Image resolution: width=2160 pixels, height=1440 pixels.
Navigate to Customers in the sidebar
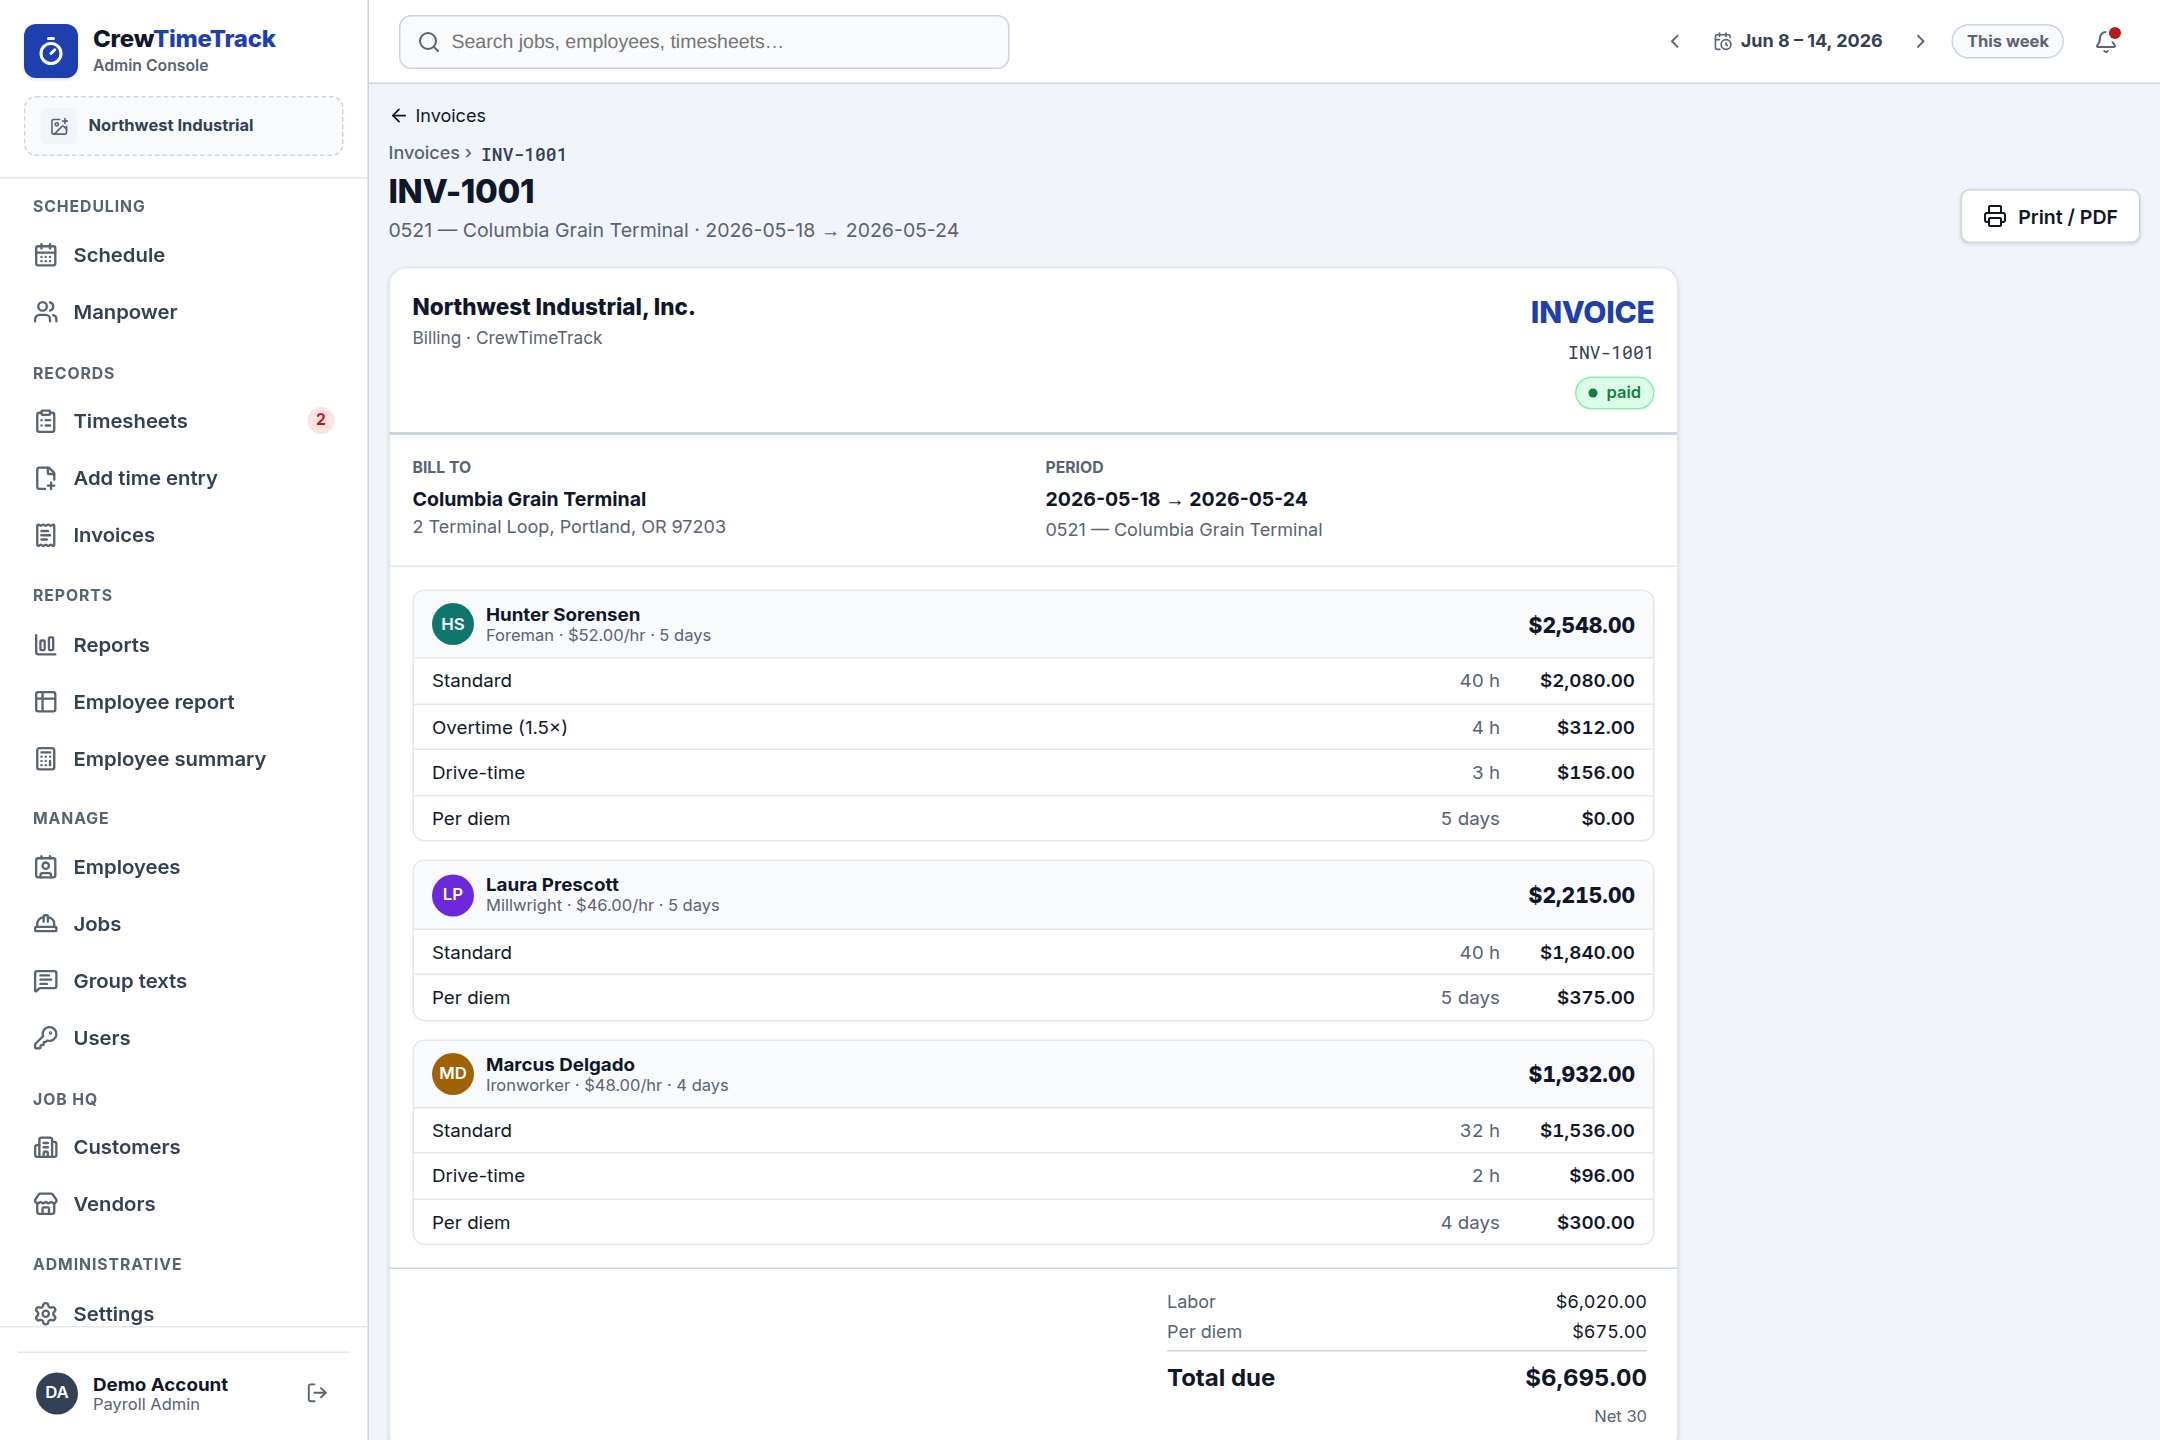184,1147
